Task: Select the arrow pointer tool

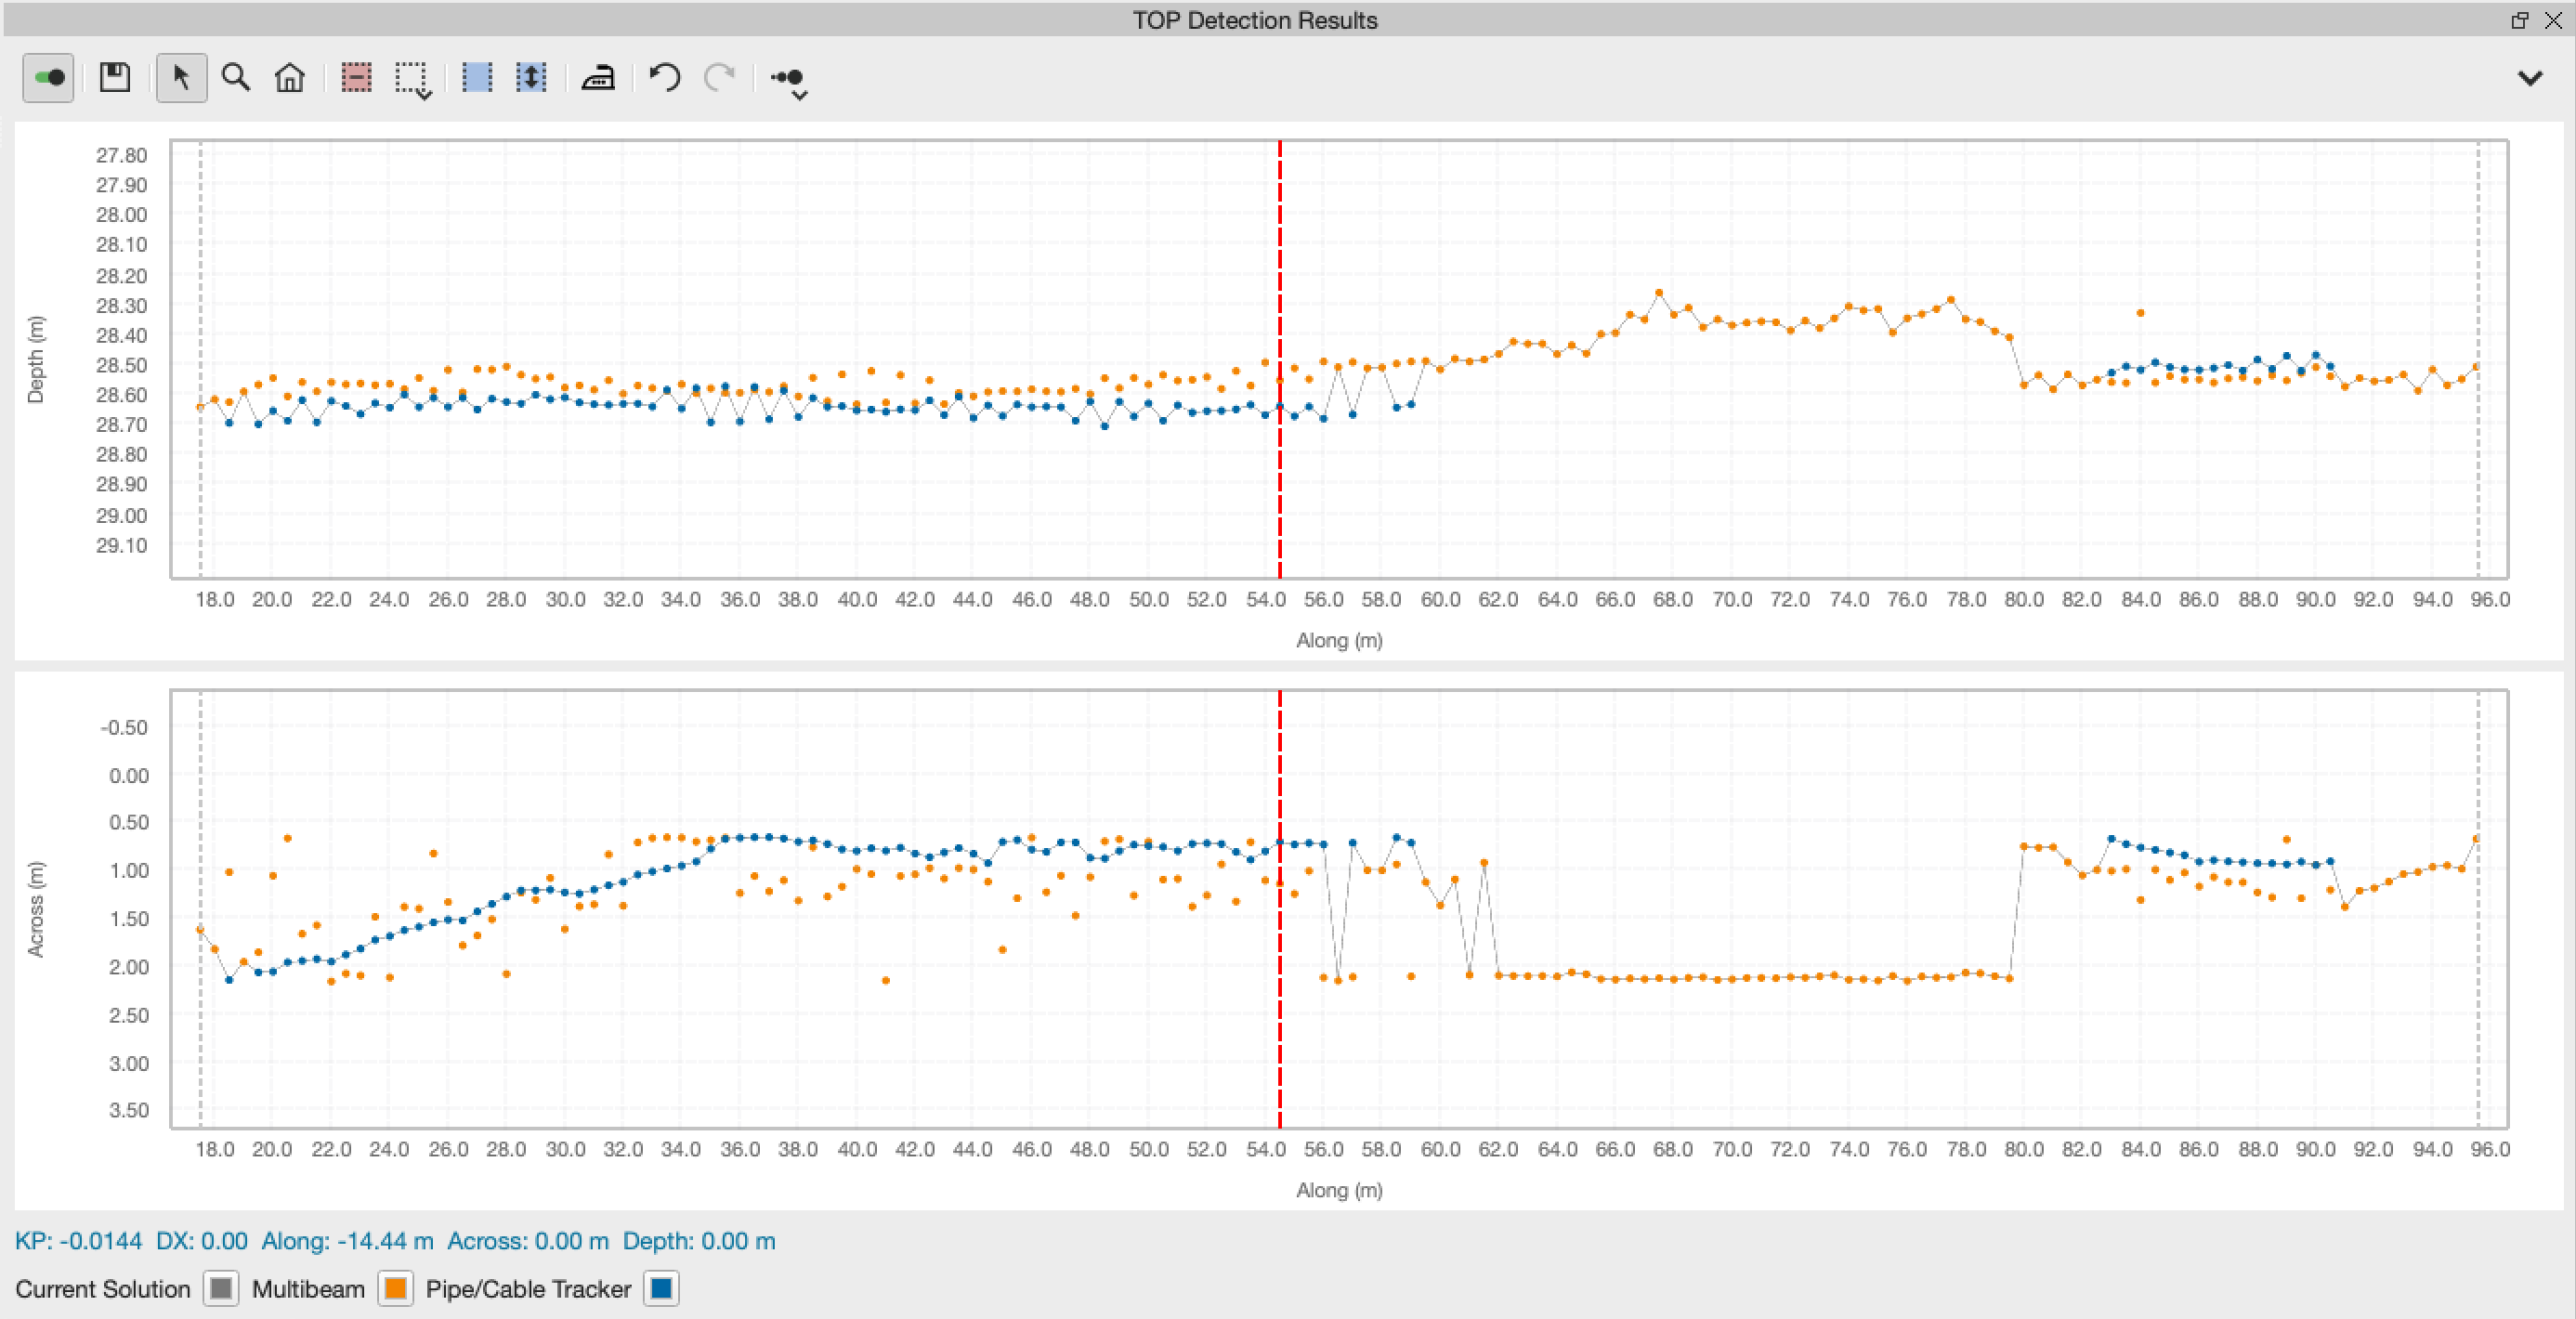Action: coord(181,78)
